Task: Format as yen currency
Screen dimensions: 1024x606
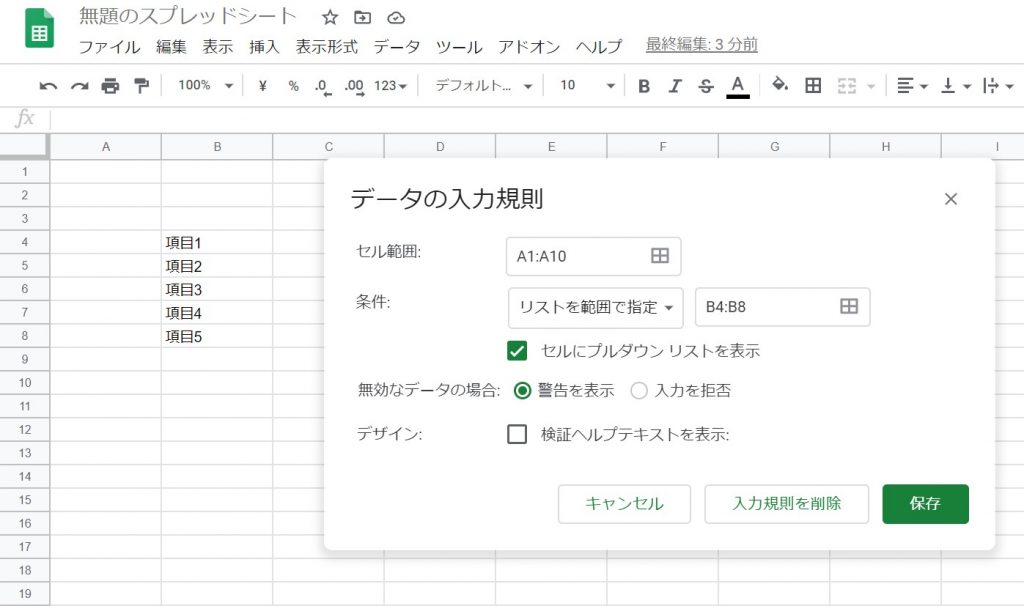Action: coord(263,86)
